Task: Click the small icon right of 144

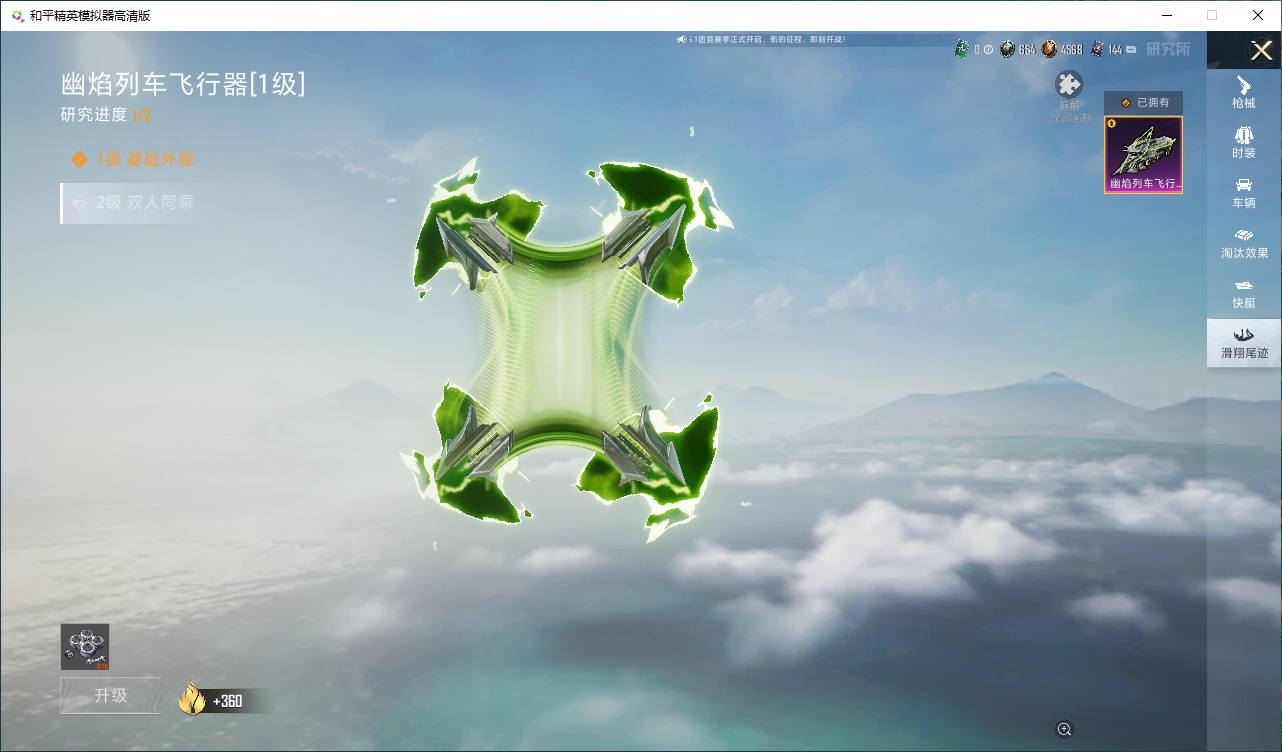Action: (x=1132, y=49)
